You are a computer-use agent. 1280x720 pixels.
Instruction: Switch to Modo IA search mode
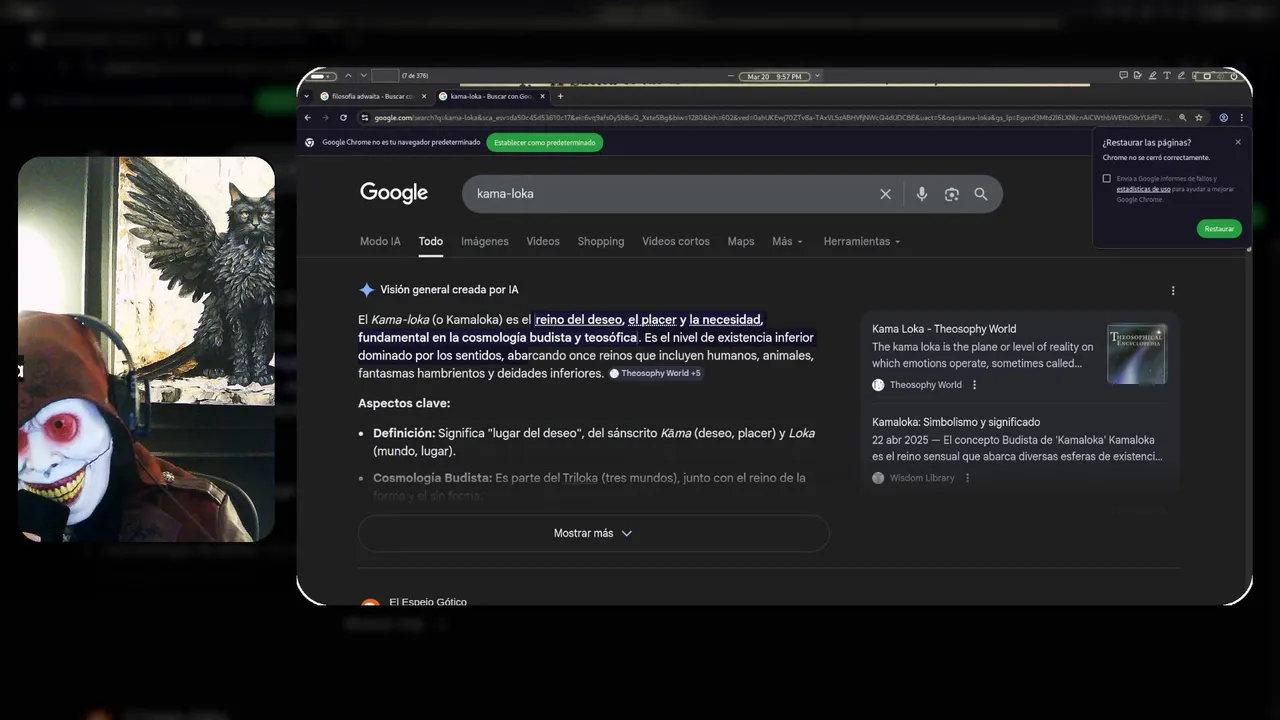coord(380,241)
